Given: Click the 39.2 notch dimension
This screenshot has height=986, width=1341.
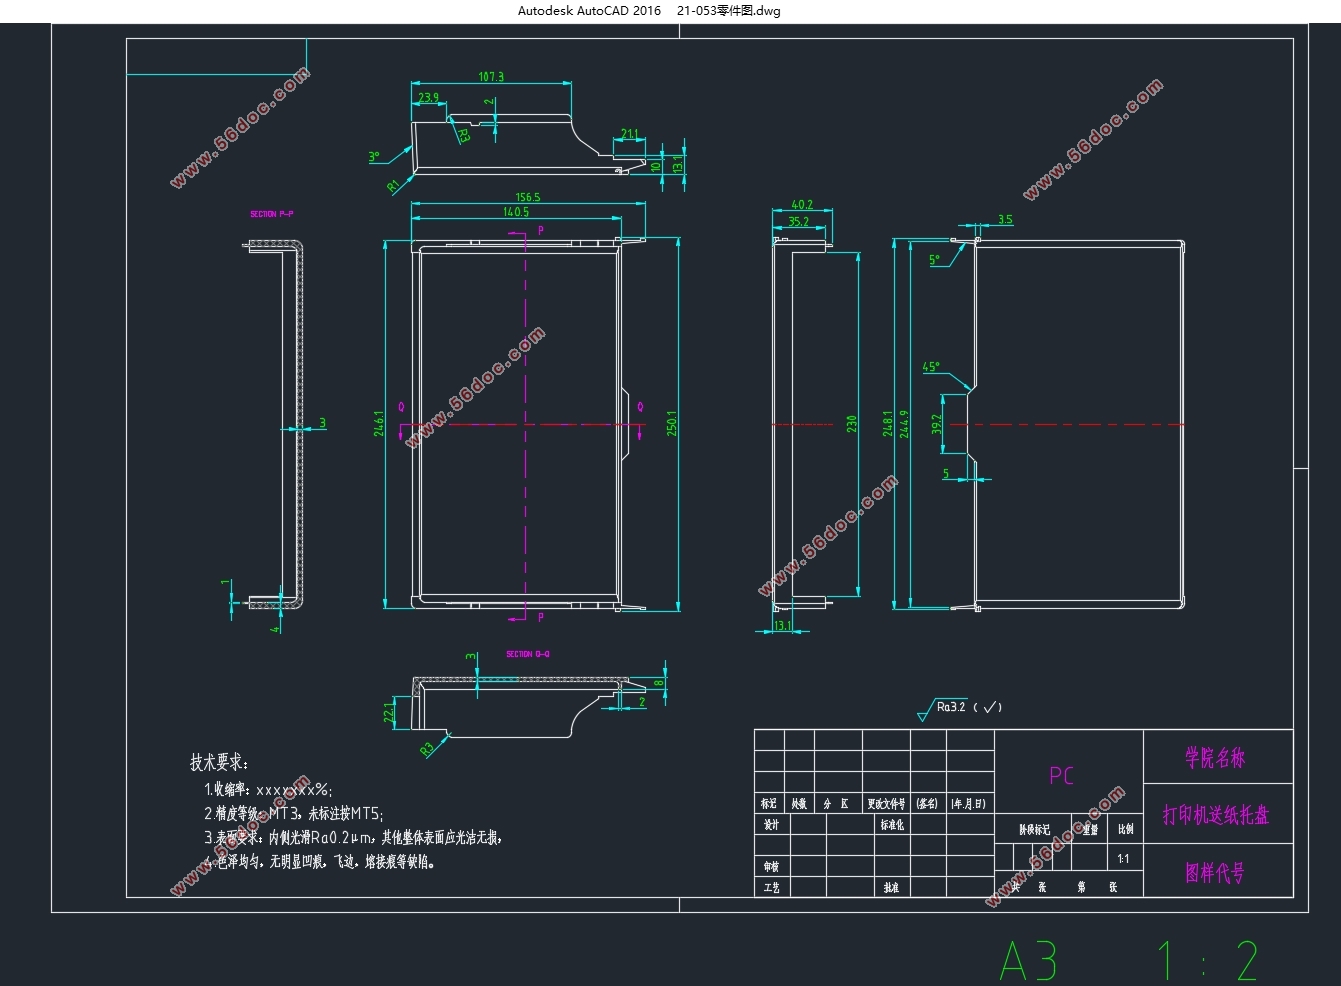Looking at the screenshot, I should 937,424.
